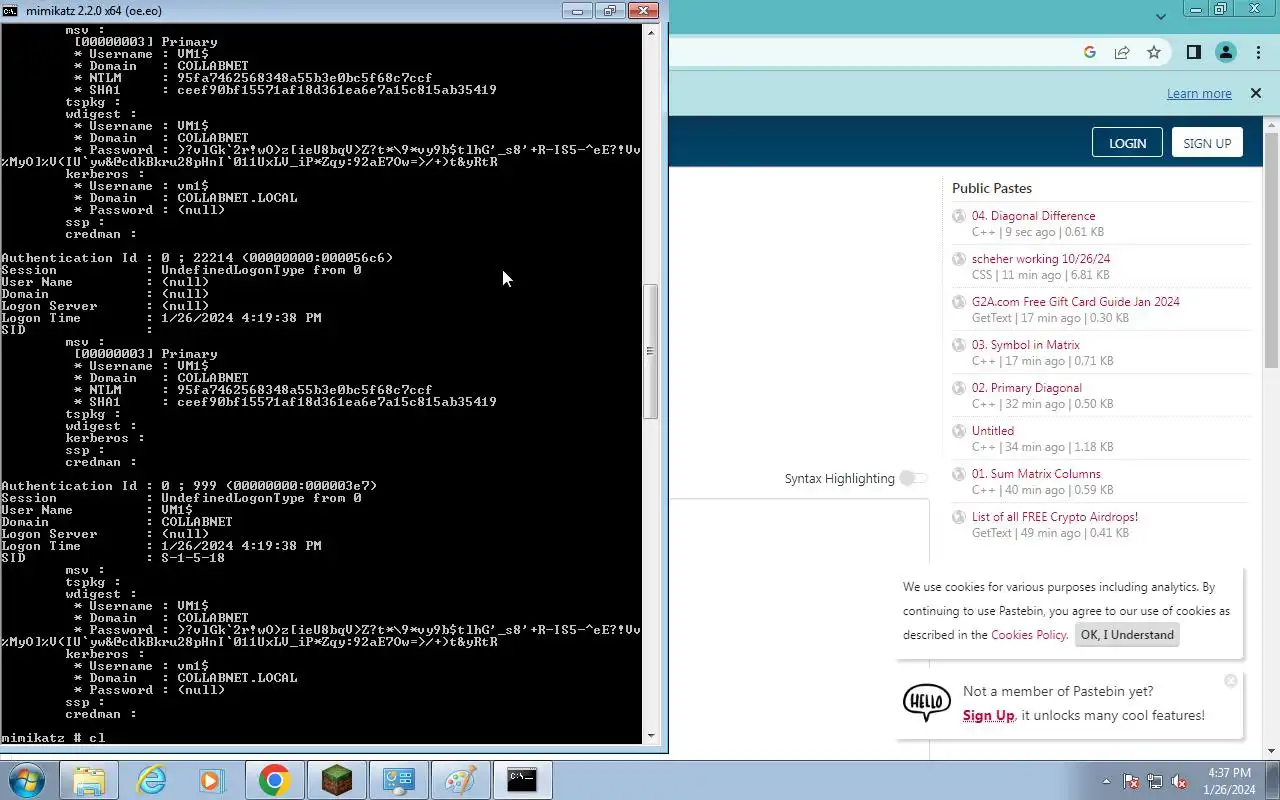Screen dimensions: 1280x800
Task: Open the Paint palette icon on the taskbar
Action: (460, 780)
